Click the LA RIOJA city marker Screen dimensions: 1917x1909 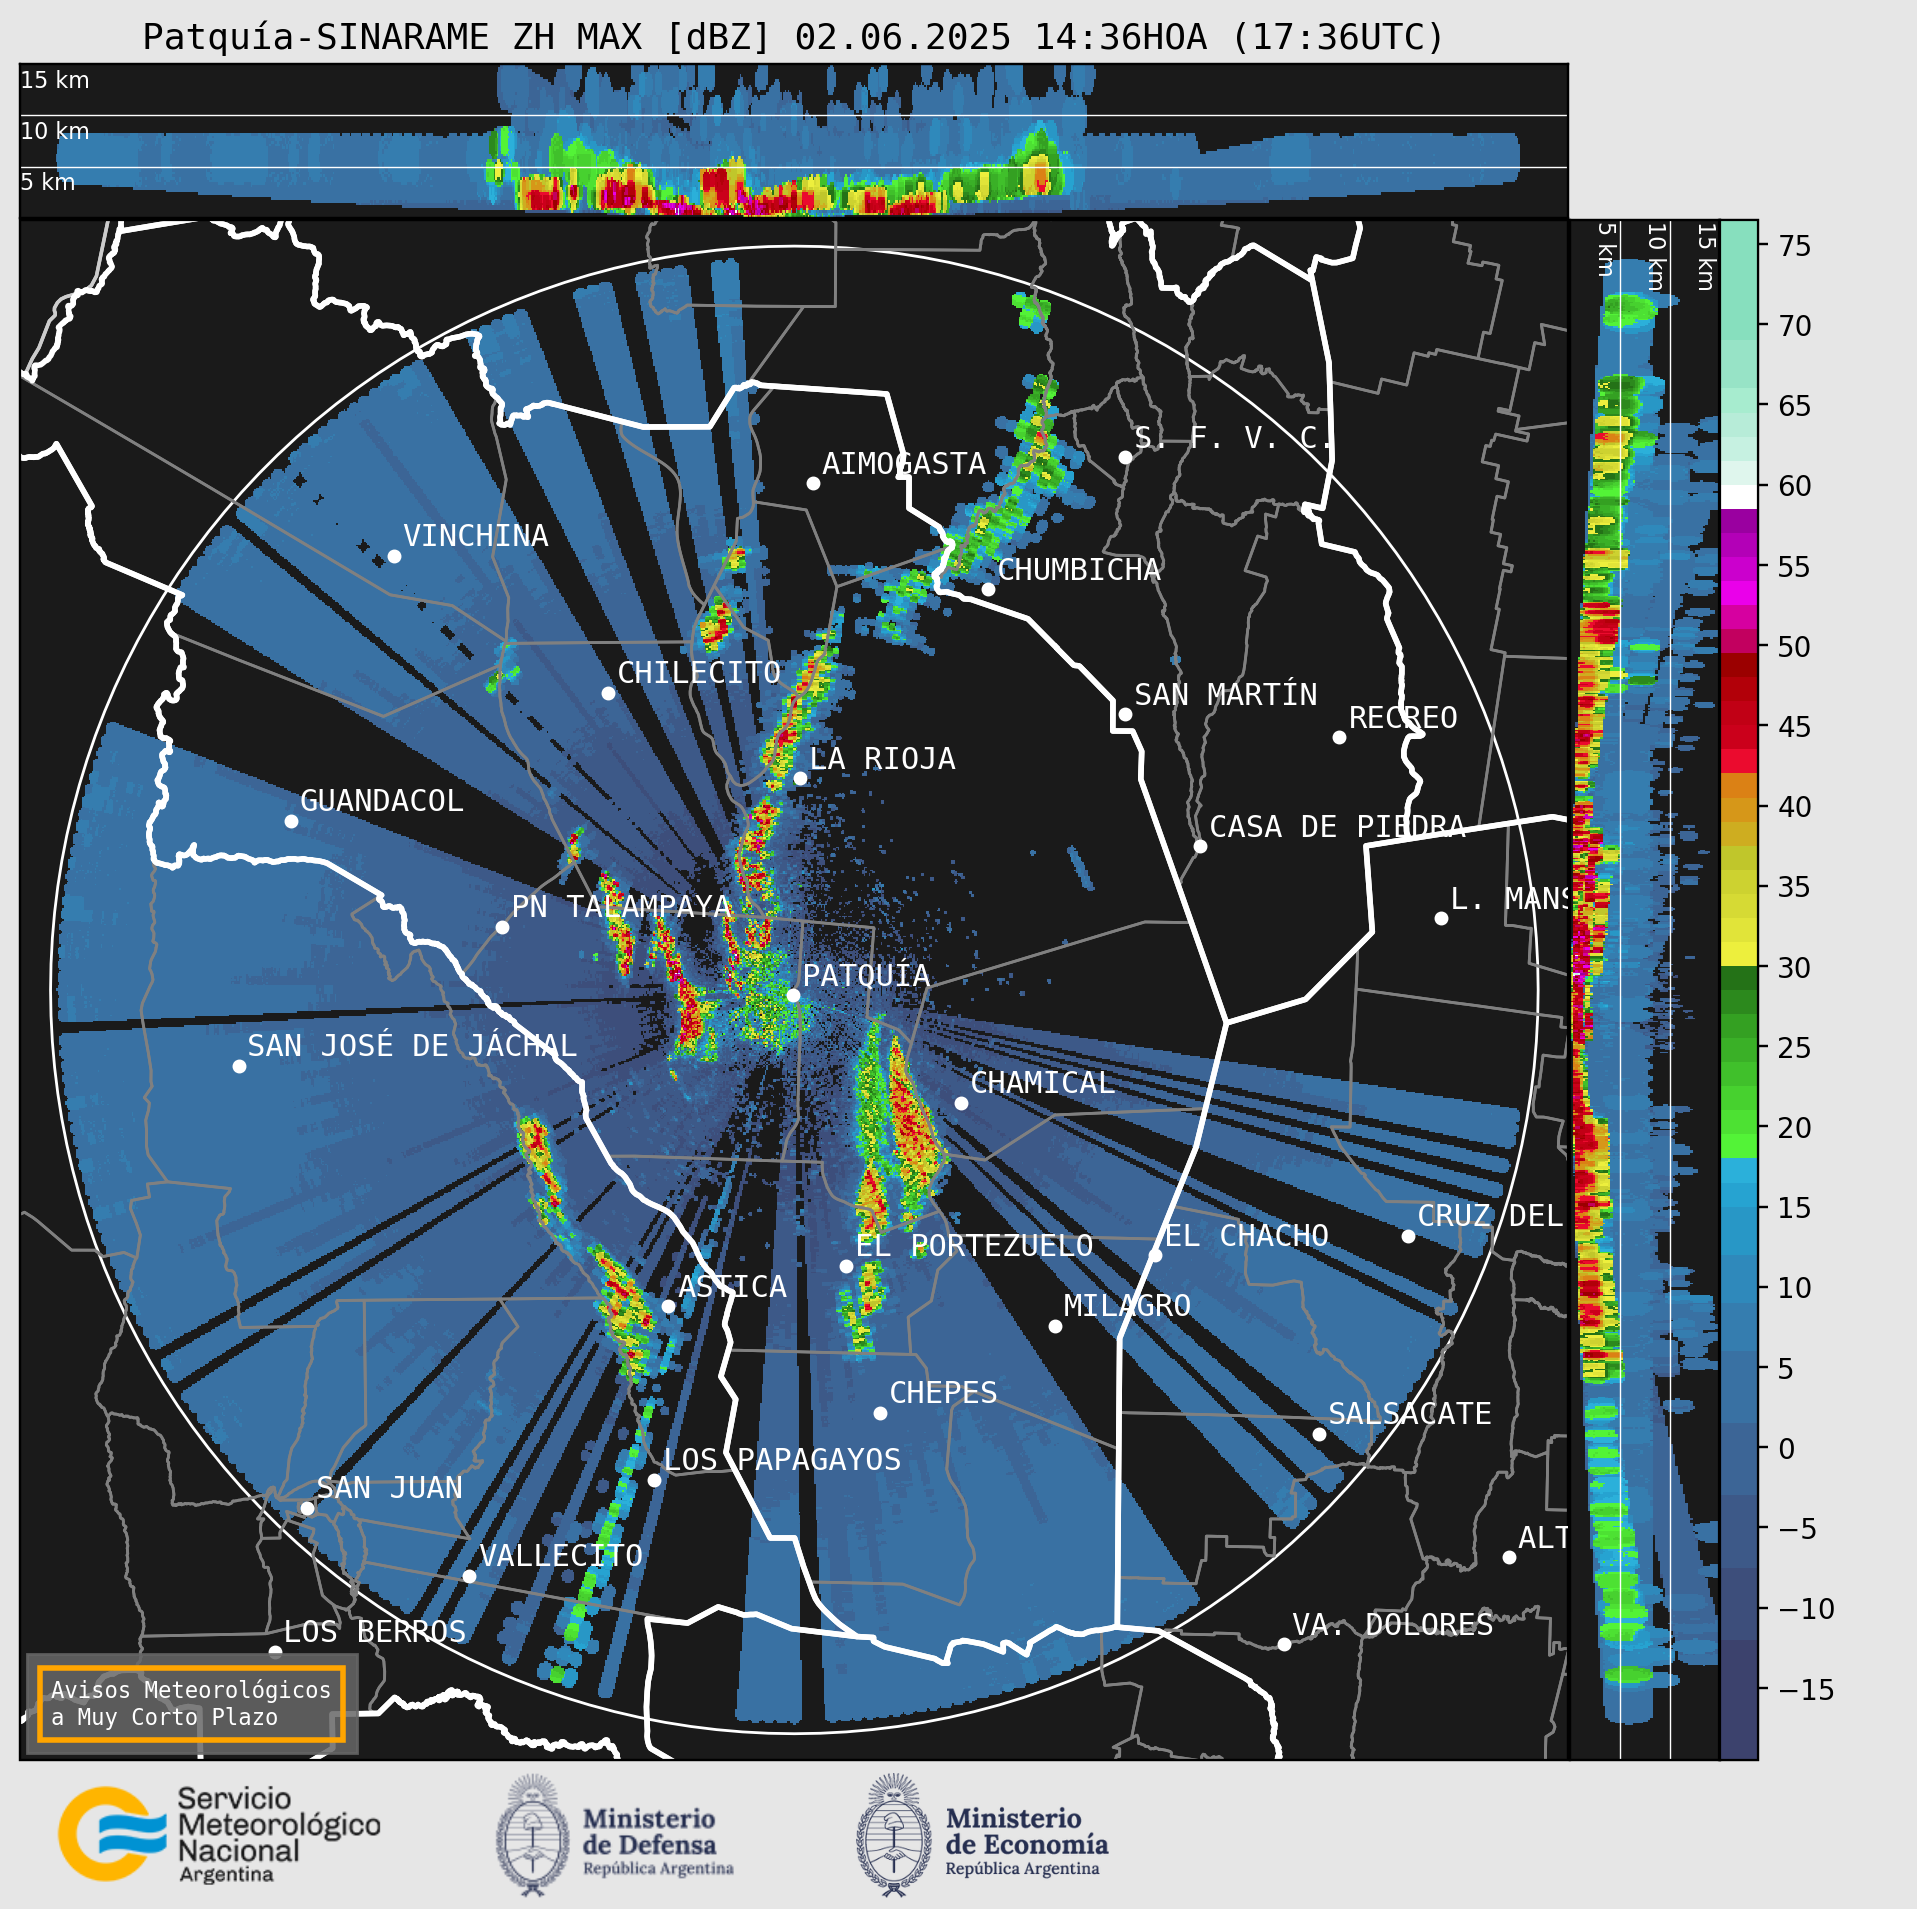pyautogui.click(x=800, y=778)
